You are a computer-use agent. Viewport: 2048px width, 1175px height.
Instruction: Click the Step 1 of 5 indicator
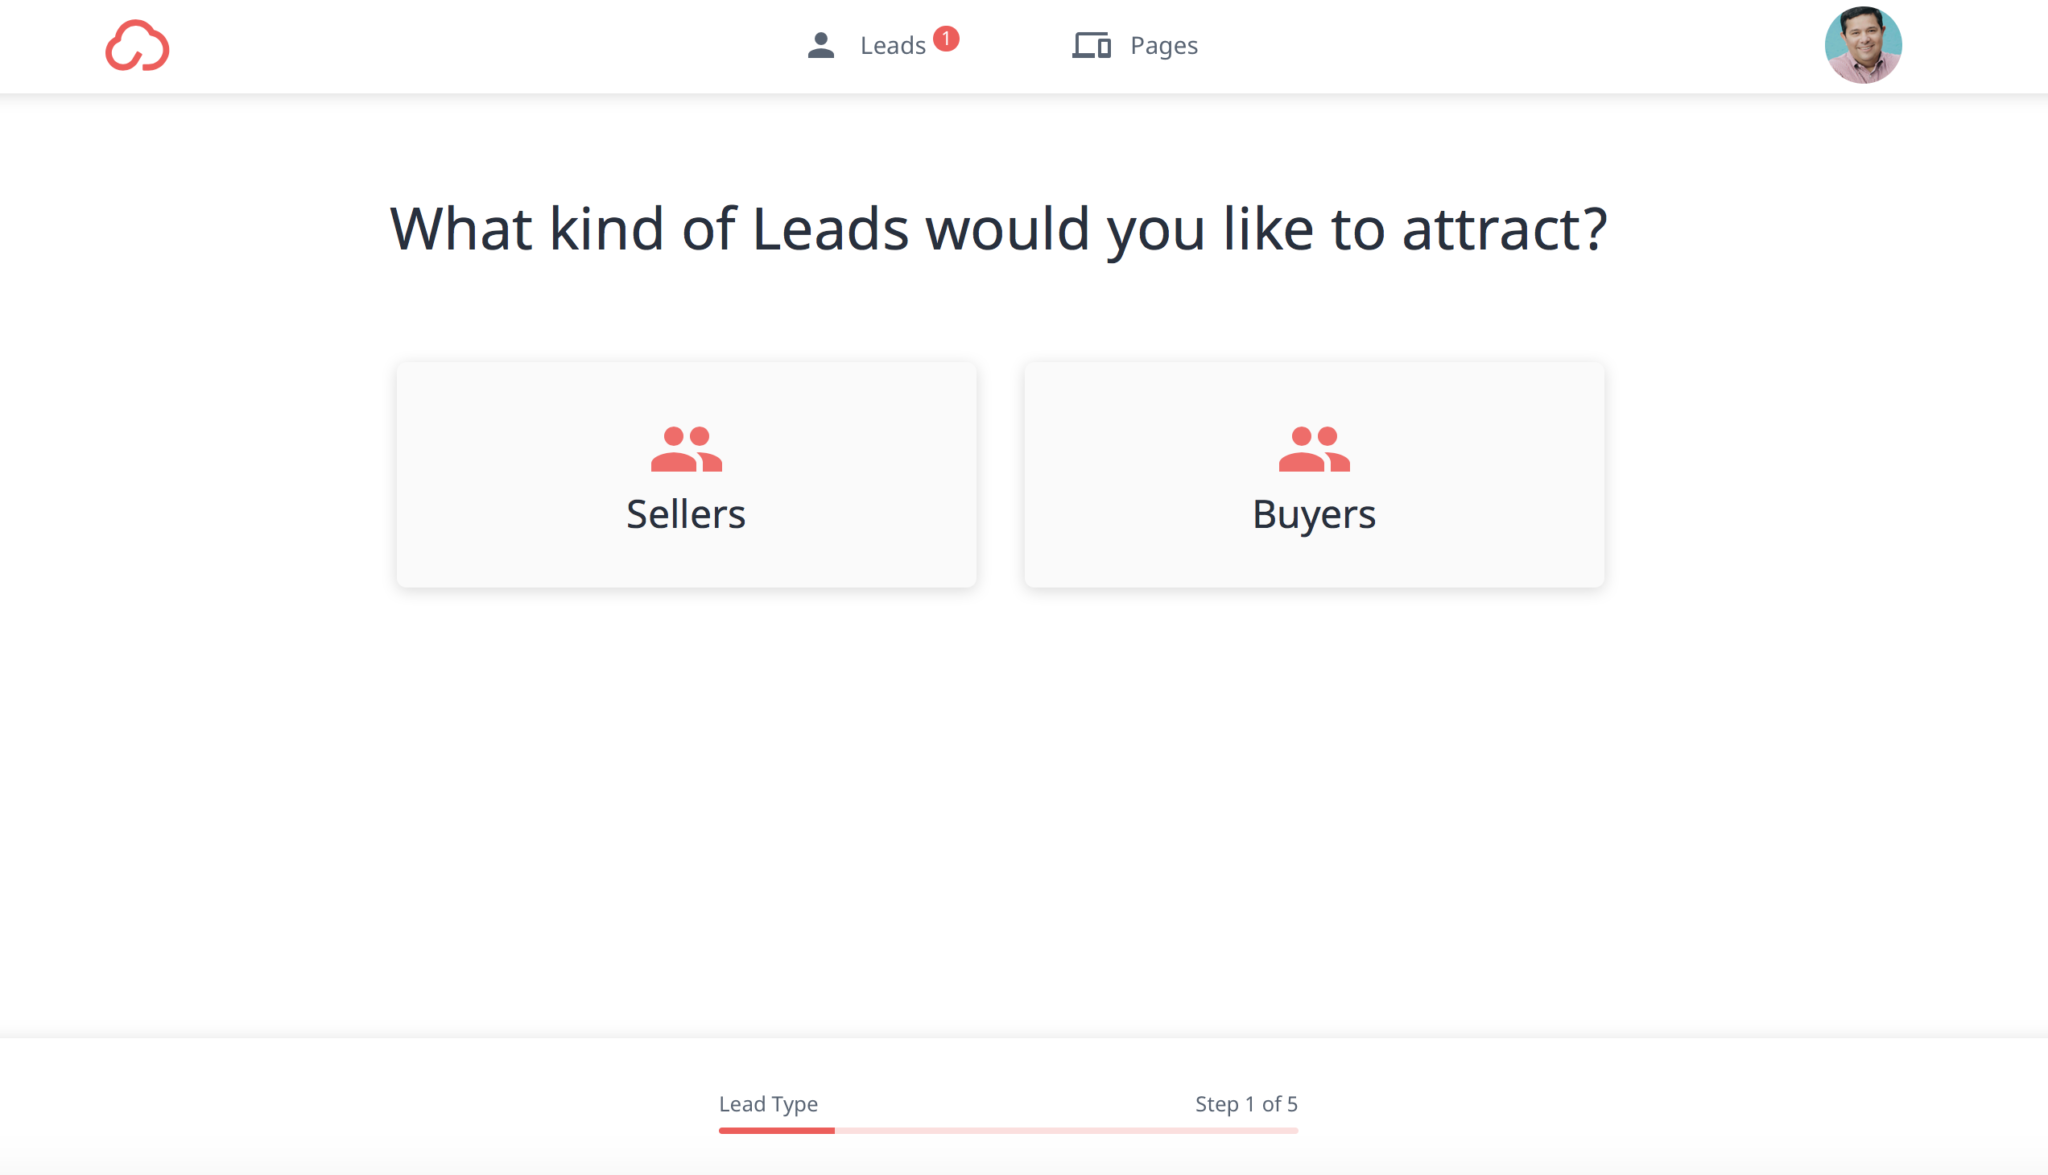pyautogui.click(x=1246, y=1104)
